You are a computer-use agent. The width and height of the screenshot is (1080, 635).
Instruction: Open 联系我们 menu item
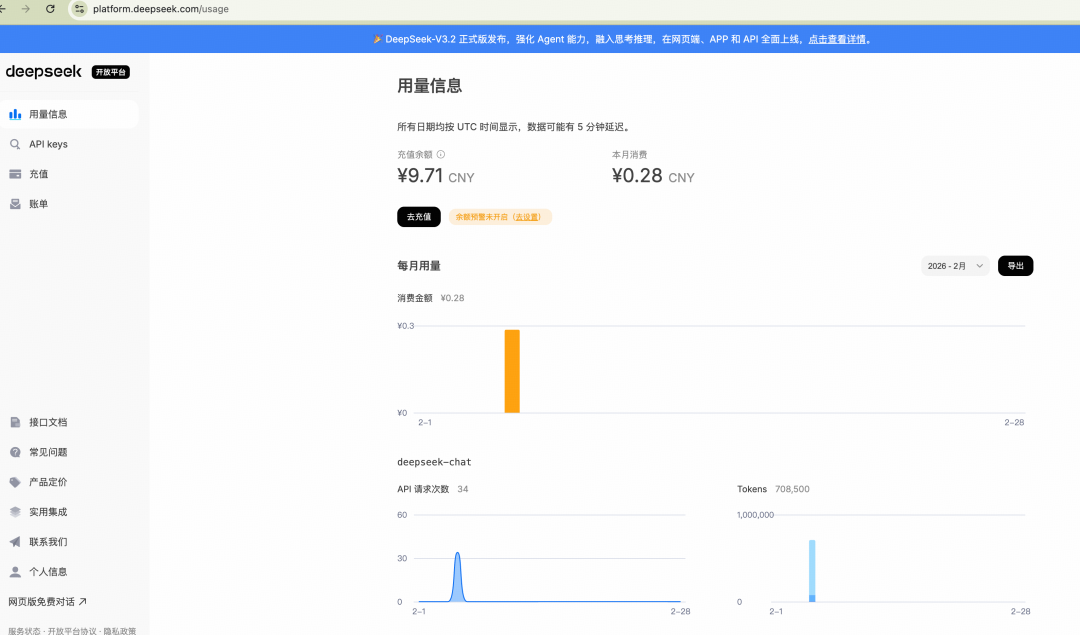point(69,542)
